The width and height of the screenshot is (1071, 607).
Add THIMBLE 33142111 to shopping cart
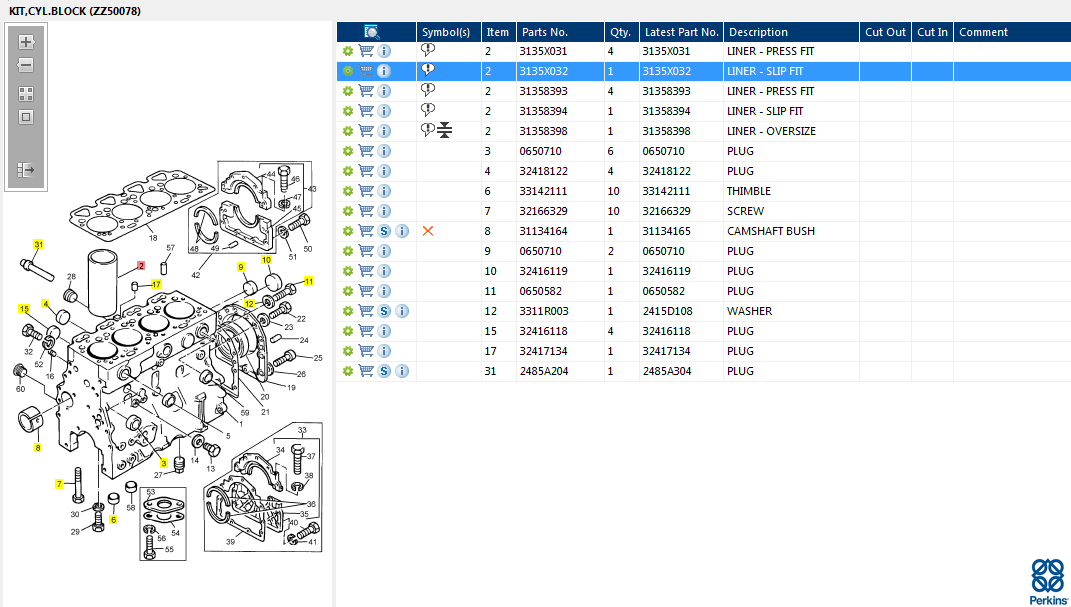(366, 191)
